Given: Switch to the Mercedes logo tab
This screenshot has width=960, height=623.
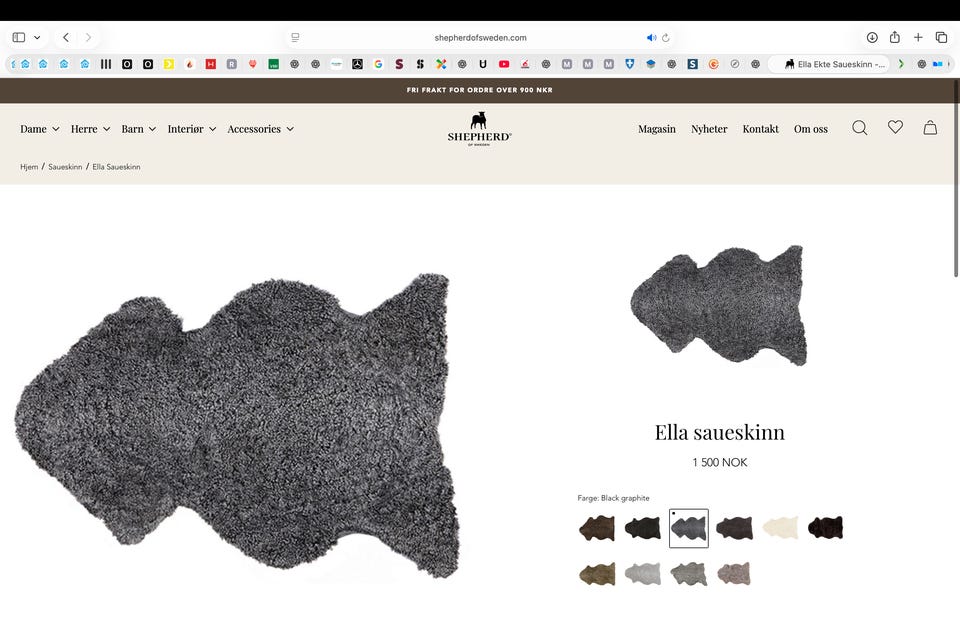Looking at the screenshot, I should point(358,64).
